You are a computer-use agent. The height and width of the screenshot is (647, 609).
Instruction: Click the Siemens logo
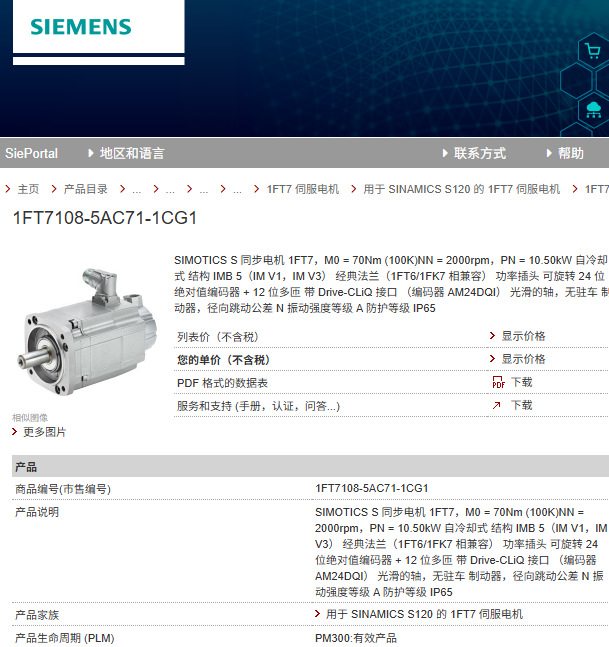pos(81,27)
